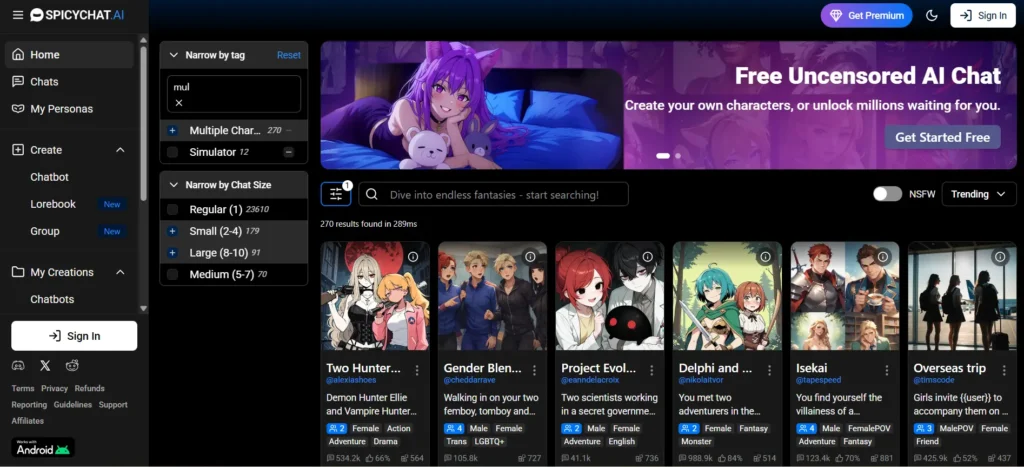Toggle the Small (2-4) chat size

click(172, 231)
